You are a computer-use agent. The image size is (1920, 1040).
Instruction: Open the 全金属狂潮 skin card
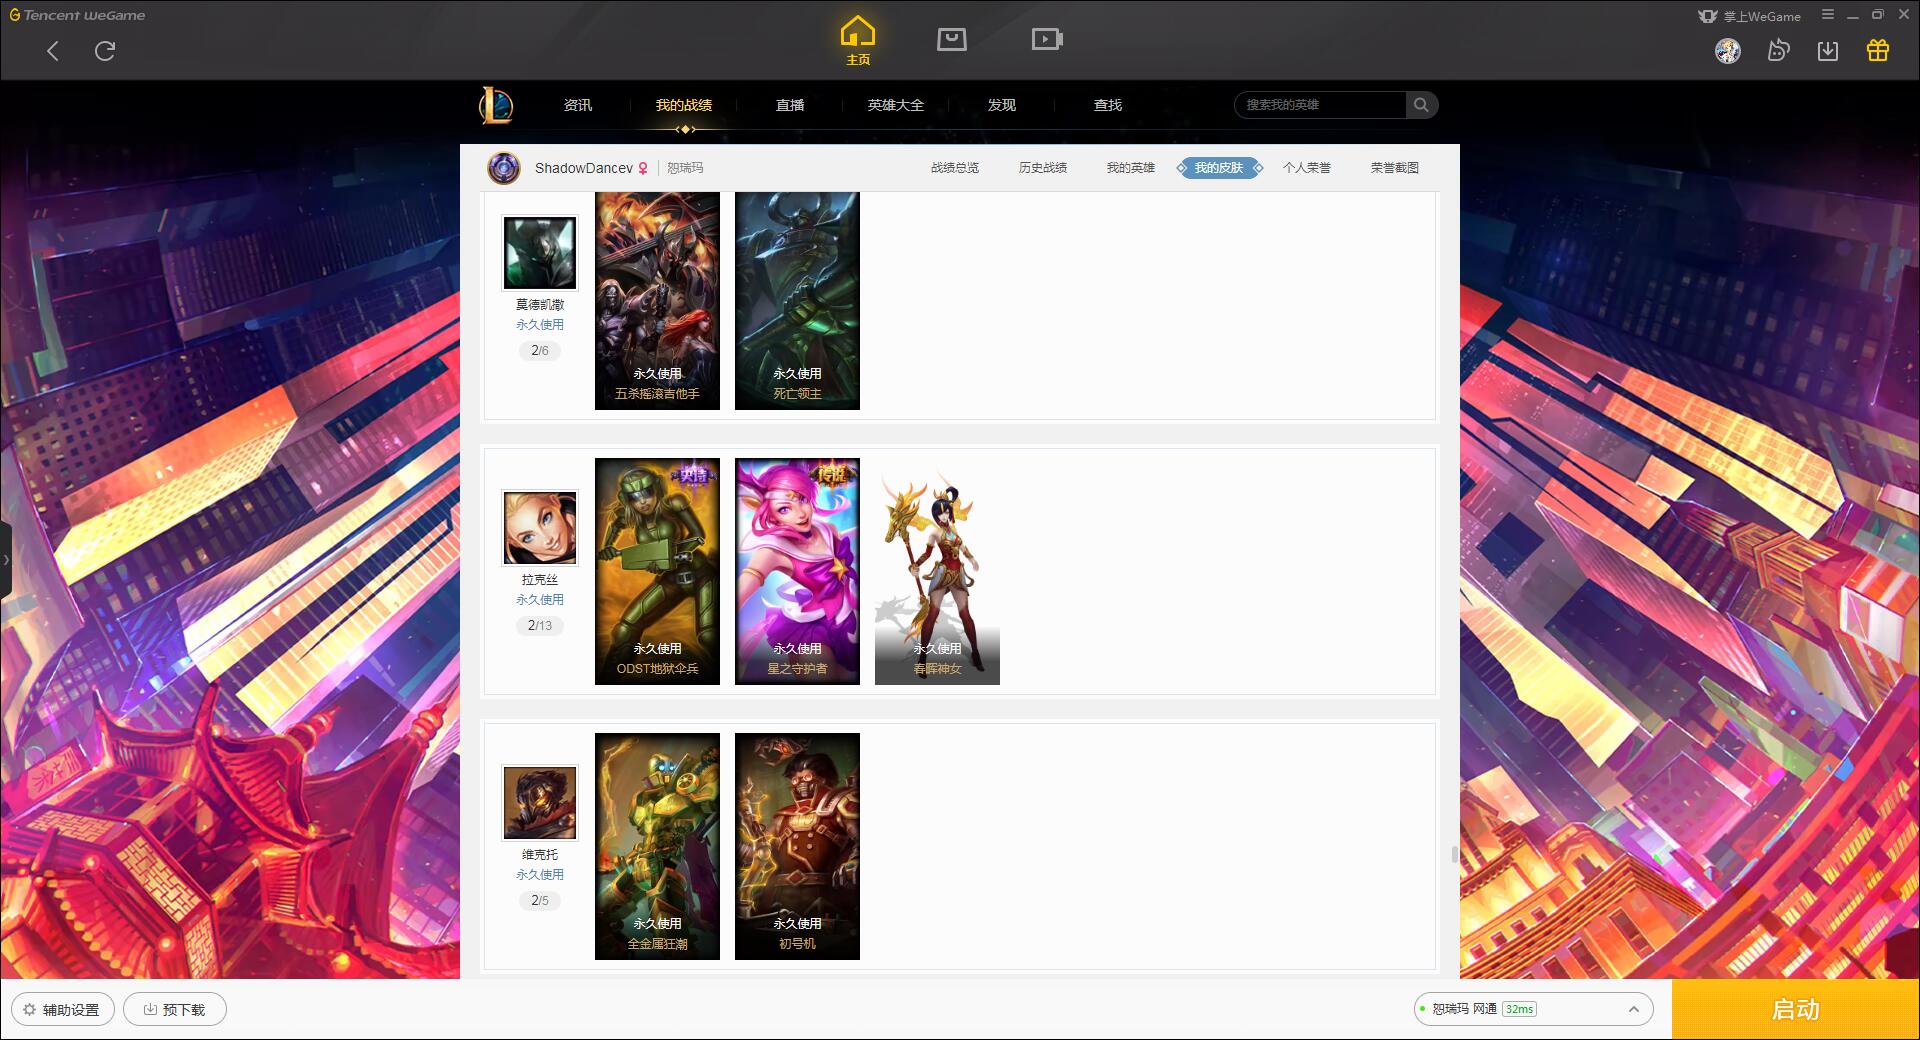click(657, 846)
